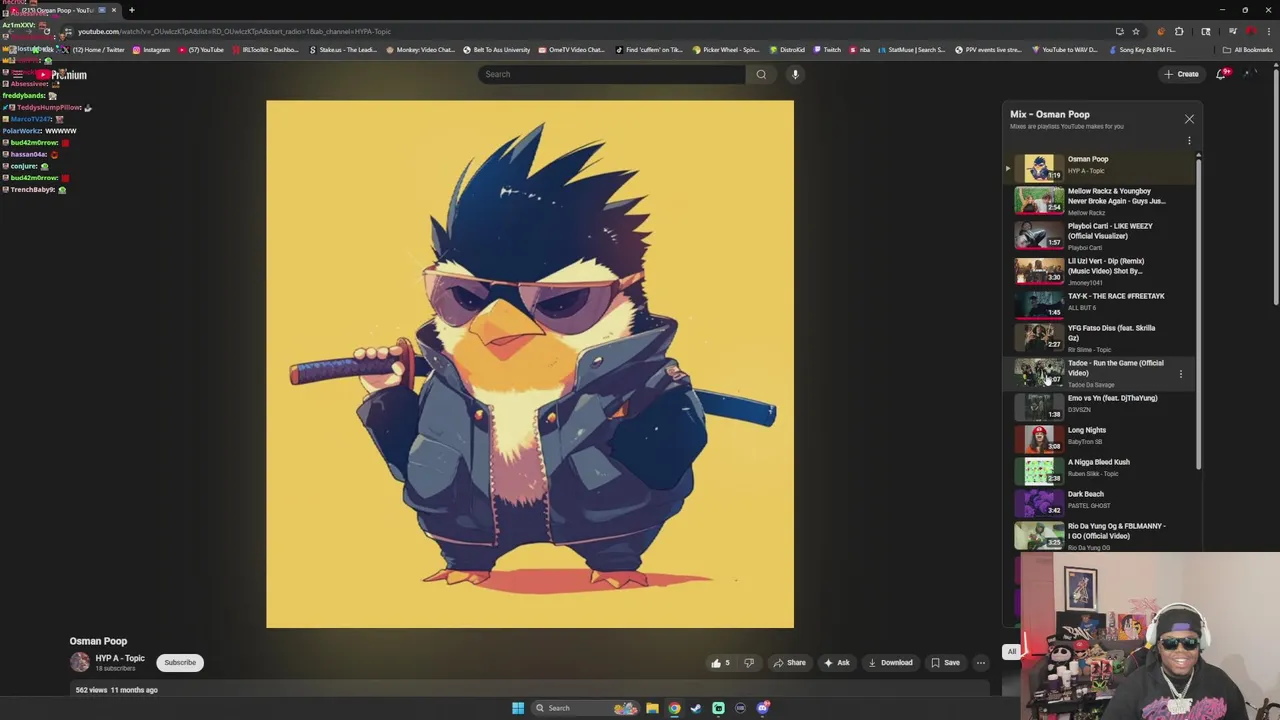
Task: Dislike the Osman Poop video
Action: [749, 662]
